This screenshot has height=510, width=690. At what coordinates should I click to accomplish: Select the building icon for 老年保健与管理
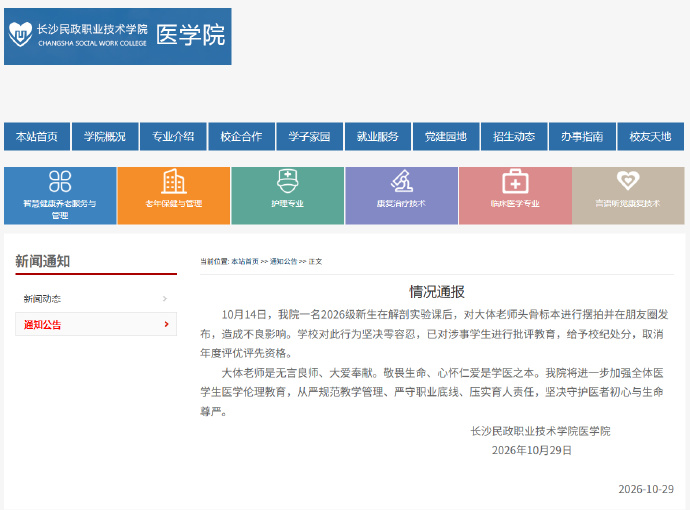coord(174,181)
